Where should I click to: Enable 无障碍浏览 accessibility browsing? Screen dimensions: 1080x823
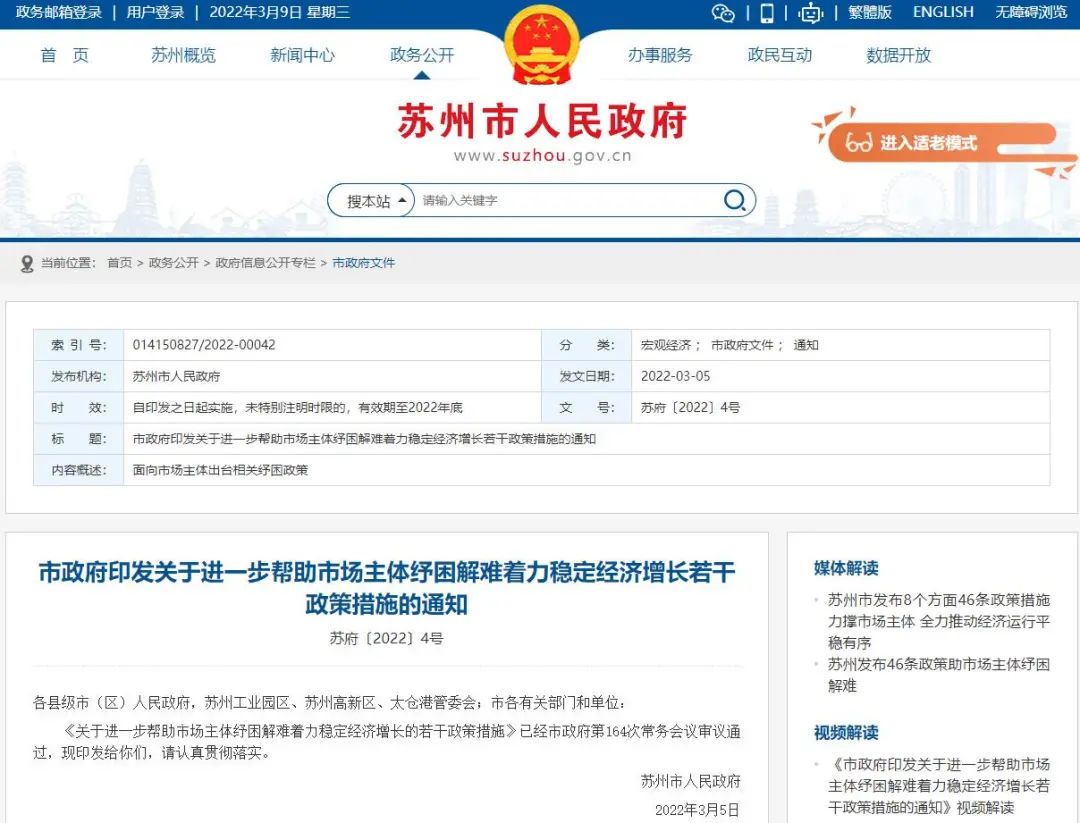click(1031, 13)
